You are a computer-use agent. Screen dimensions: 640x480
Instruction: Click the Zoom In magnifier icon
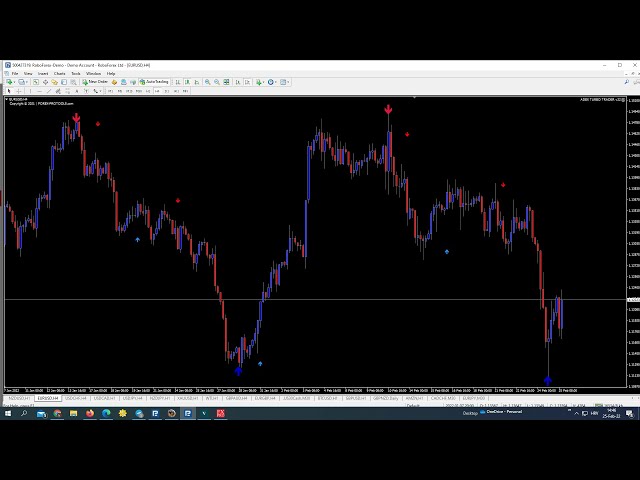pyautogui.click(x=207, y=82)
